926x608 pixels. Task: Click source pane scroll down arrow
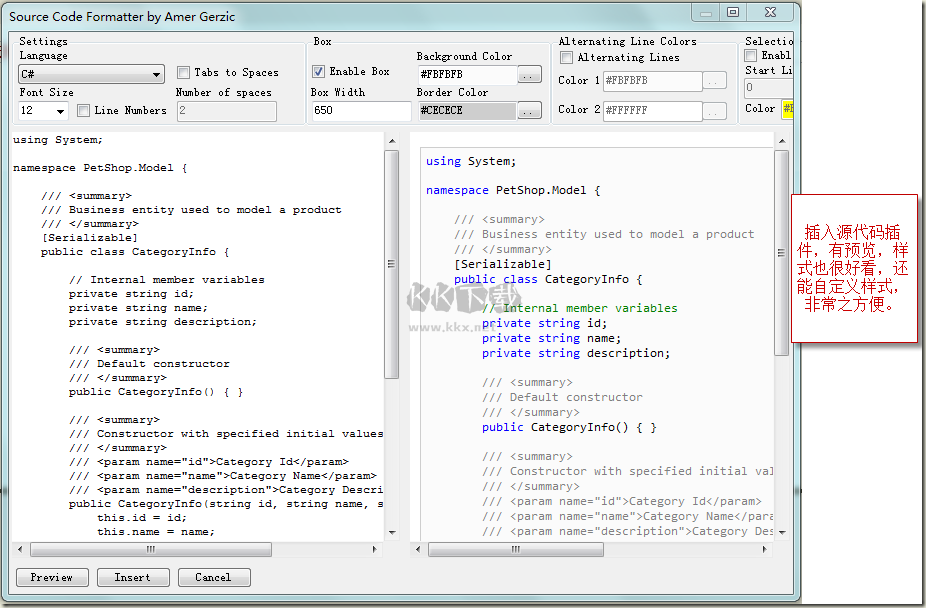click(x=392, y=532)
